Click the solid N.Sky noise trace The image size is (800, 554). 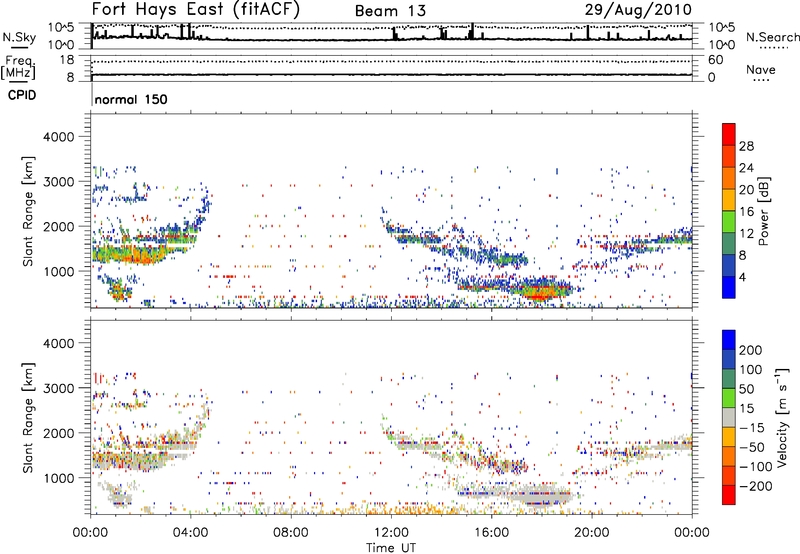(x=392, y=38)
